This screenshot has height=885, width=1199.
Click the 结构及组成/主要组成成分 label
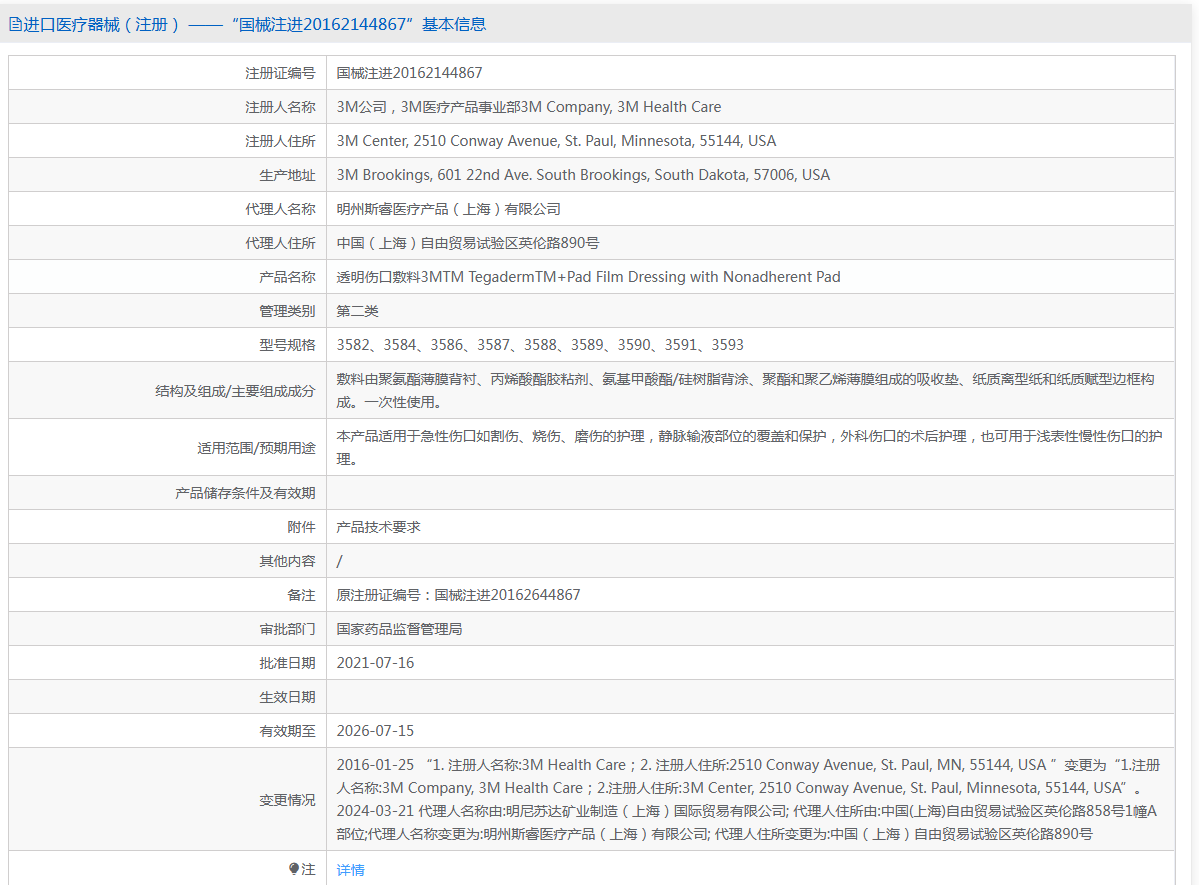coord(235,391)
